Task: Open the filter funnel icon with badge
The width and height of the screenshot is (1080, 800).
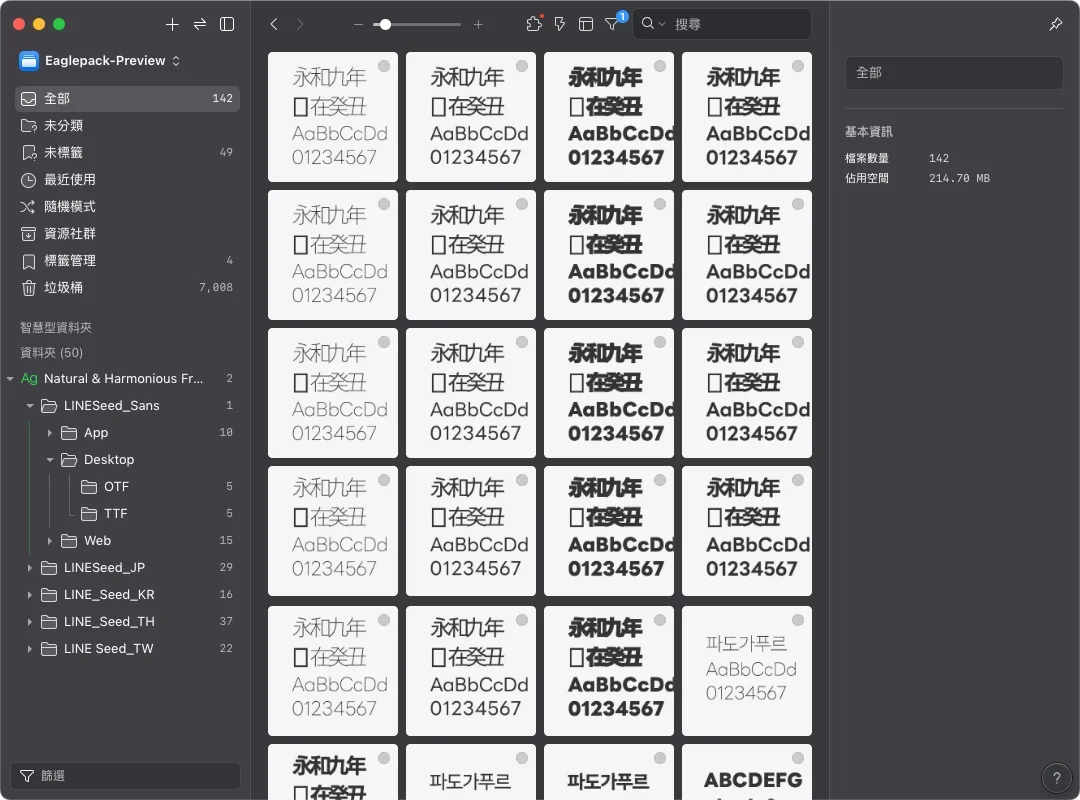Action: click(x=612, y=24)
